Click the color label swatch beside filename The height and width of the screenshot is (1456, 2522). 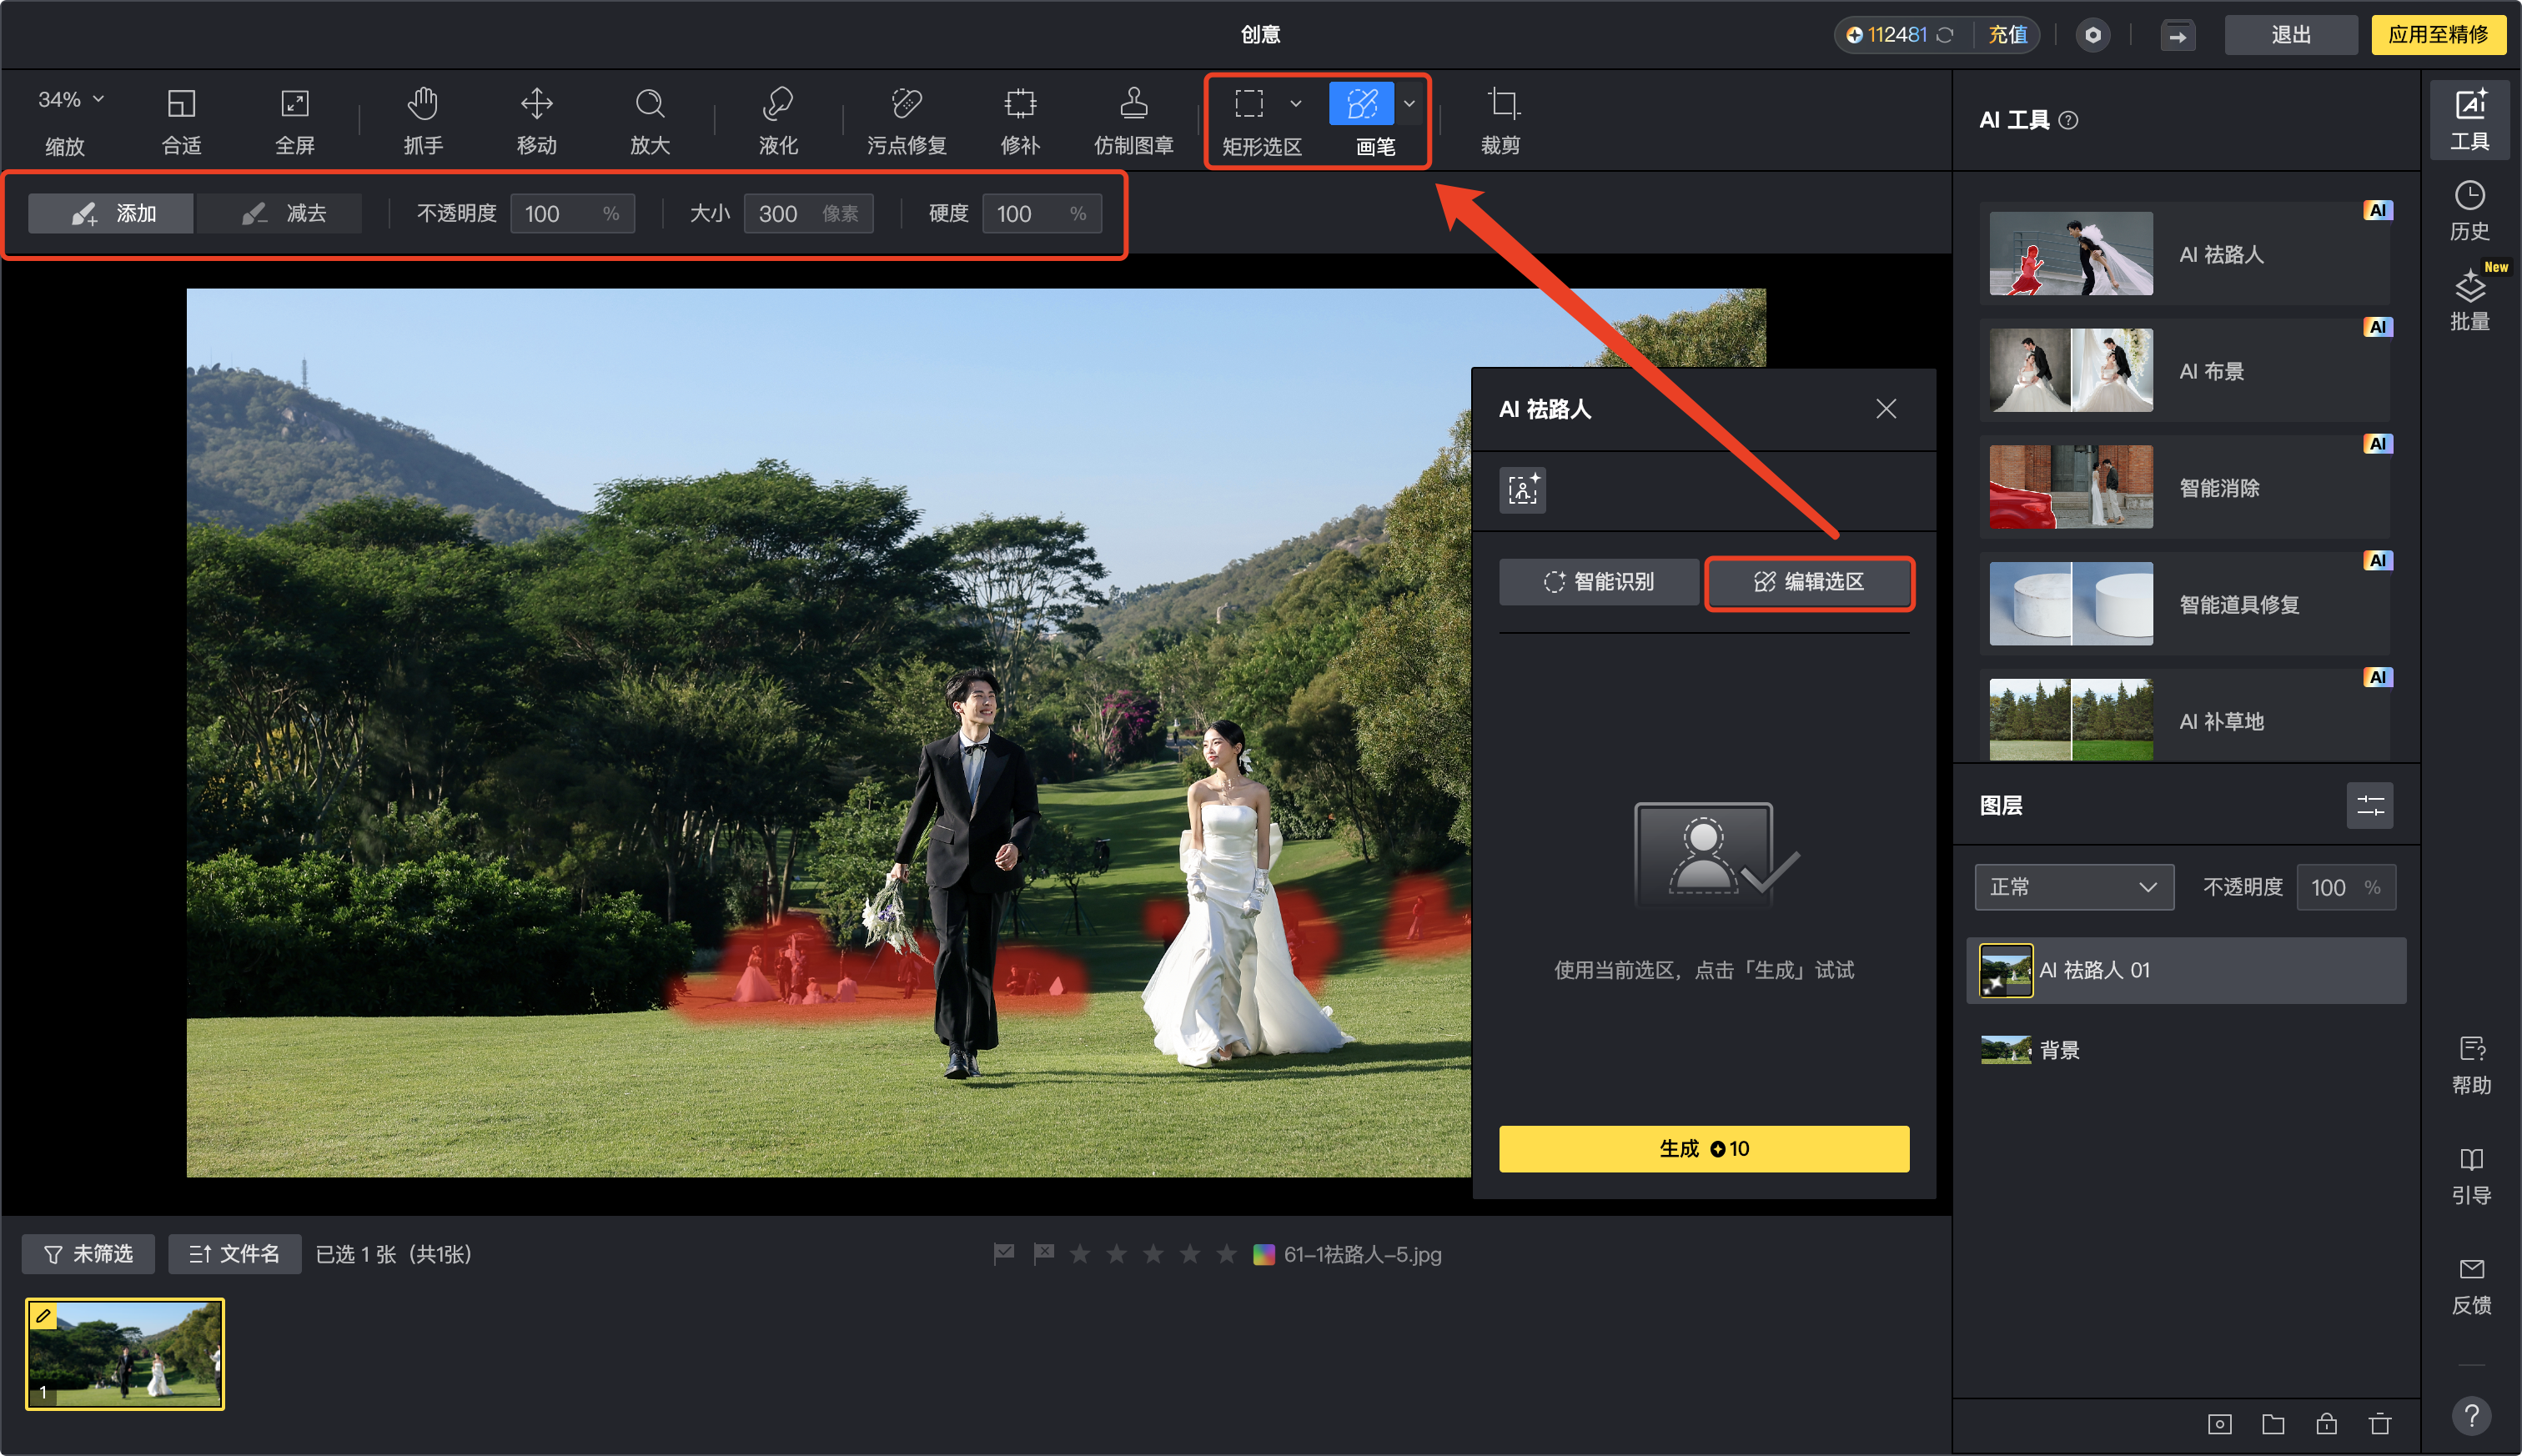pyautogui.click(x=1264, y=1254)
